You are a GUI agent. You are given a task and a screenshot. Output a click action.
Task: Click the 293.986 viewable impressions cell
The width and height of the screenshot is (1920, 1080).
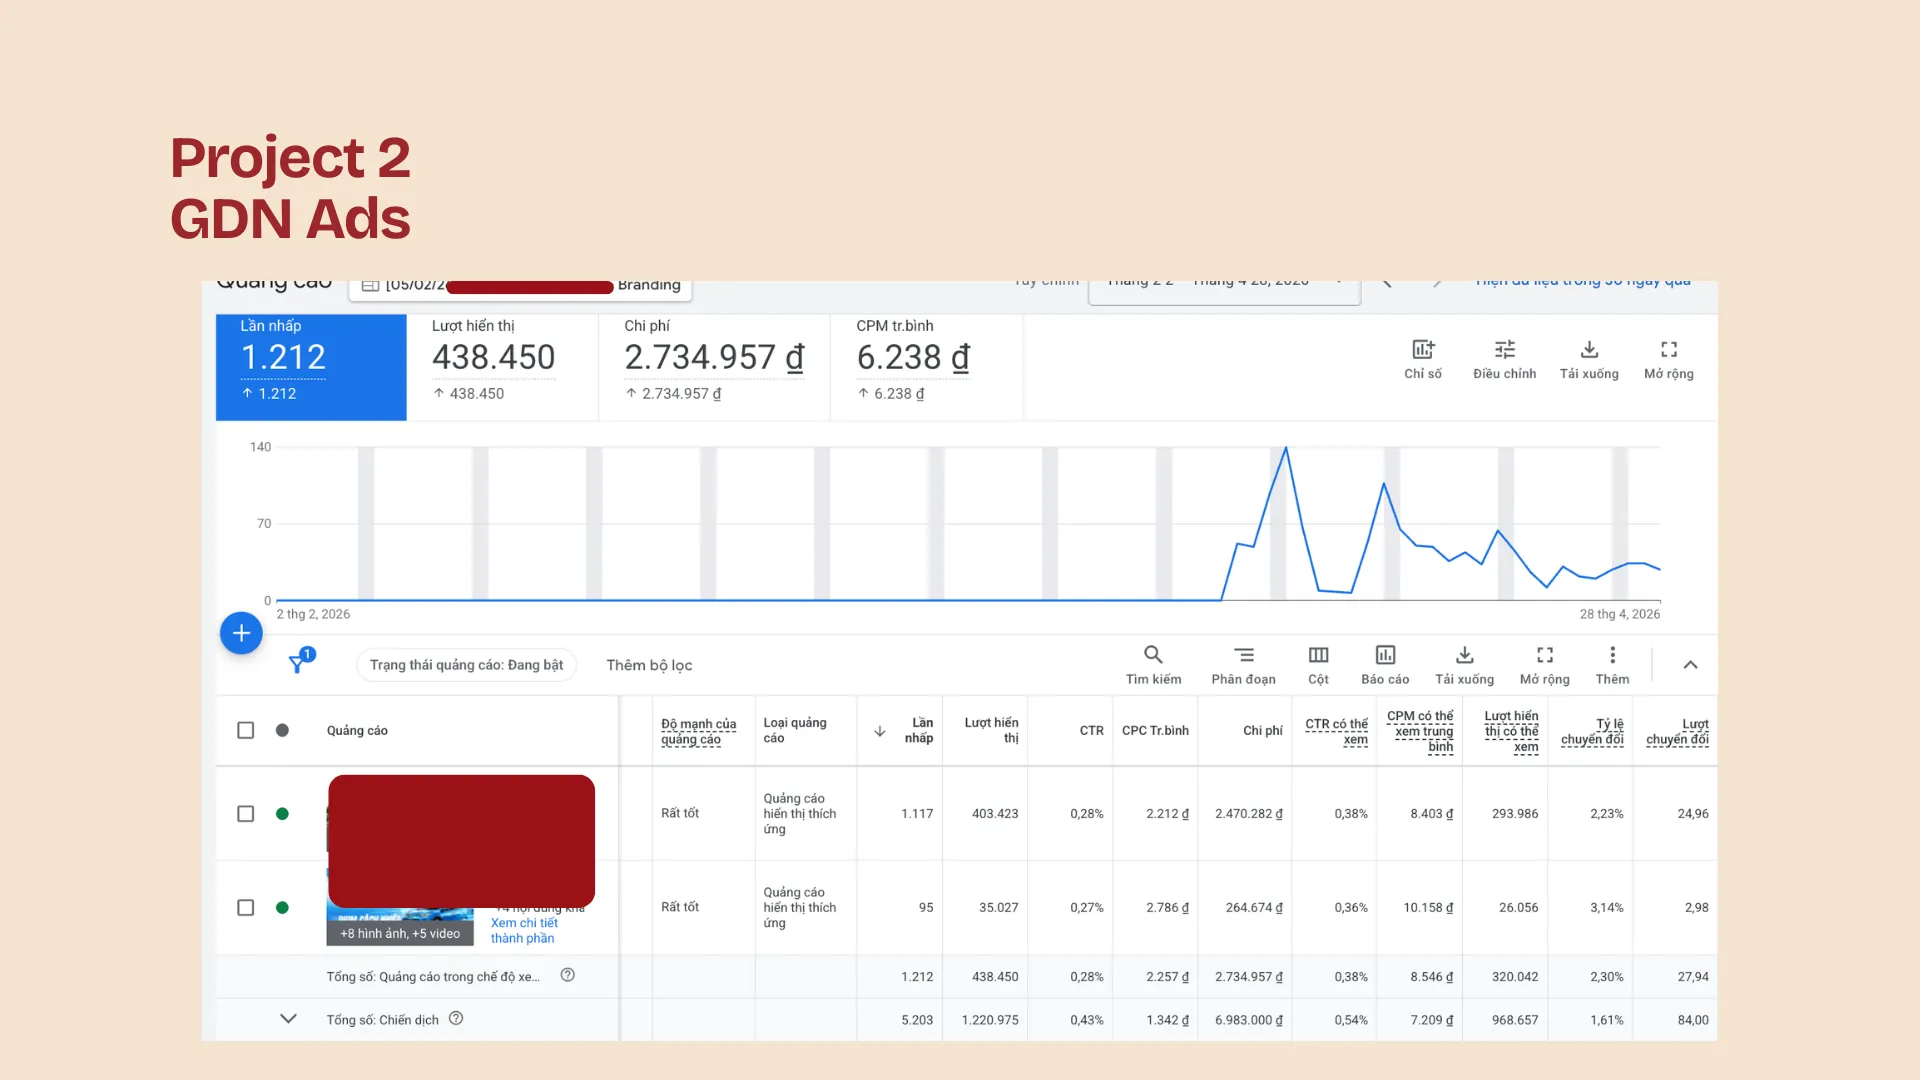(1515, 814)
